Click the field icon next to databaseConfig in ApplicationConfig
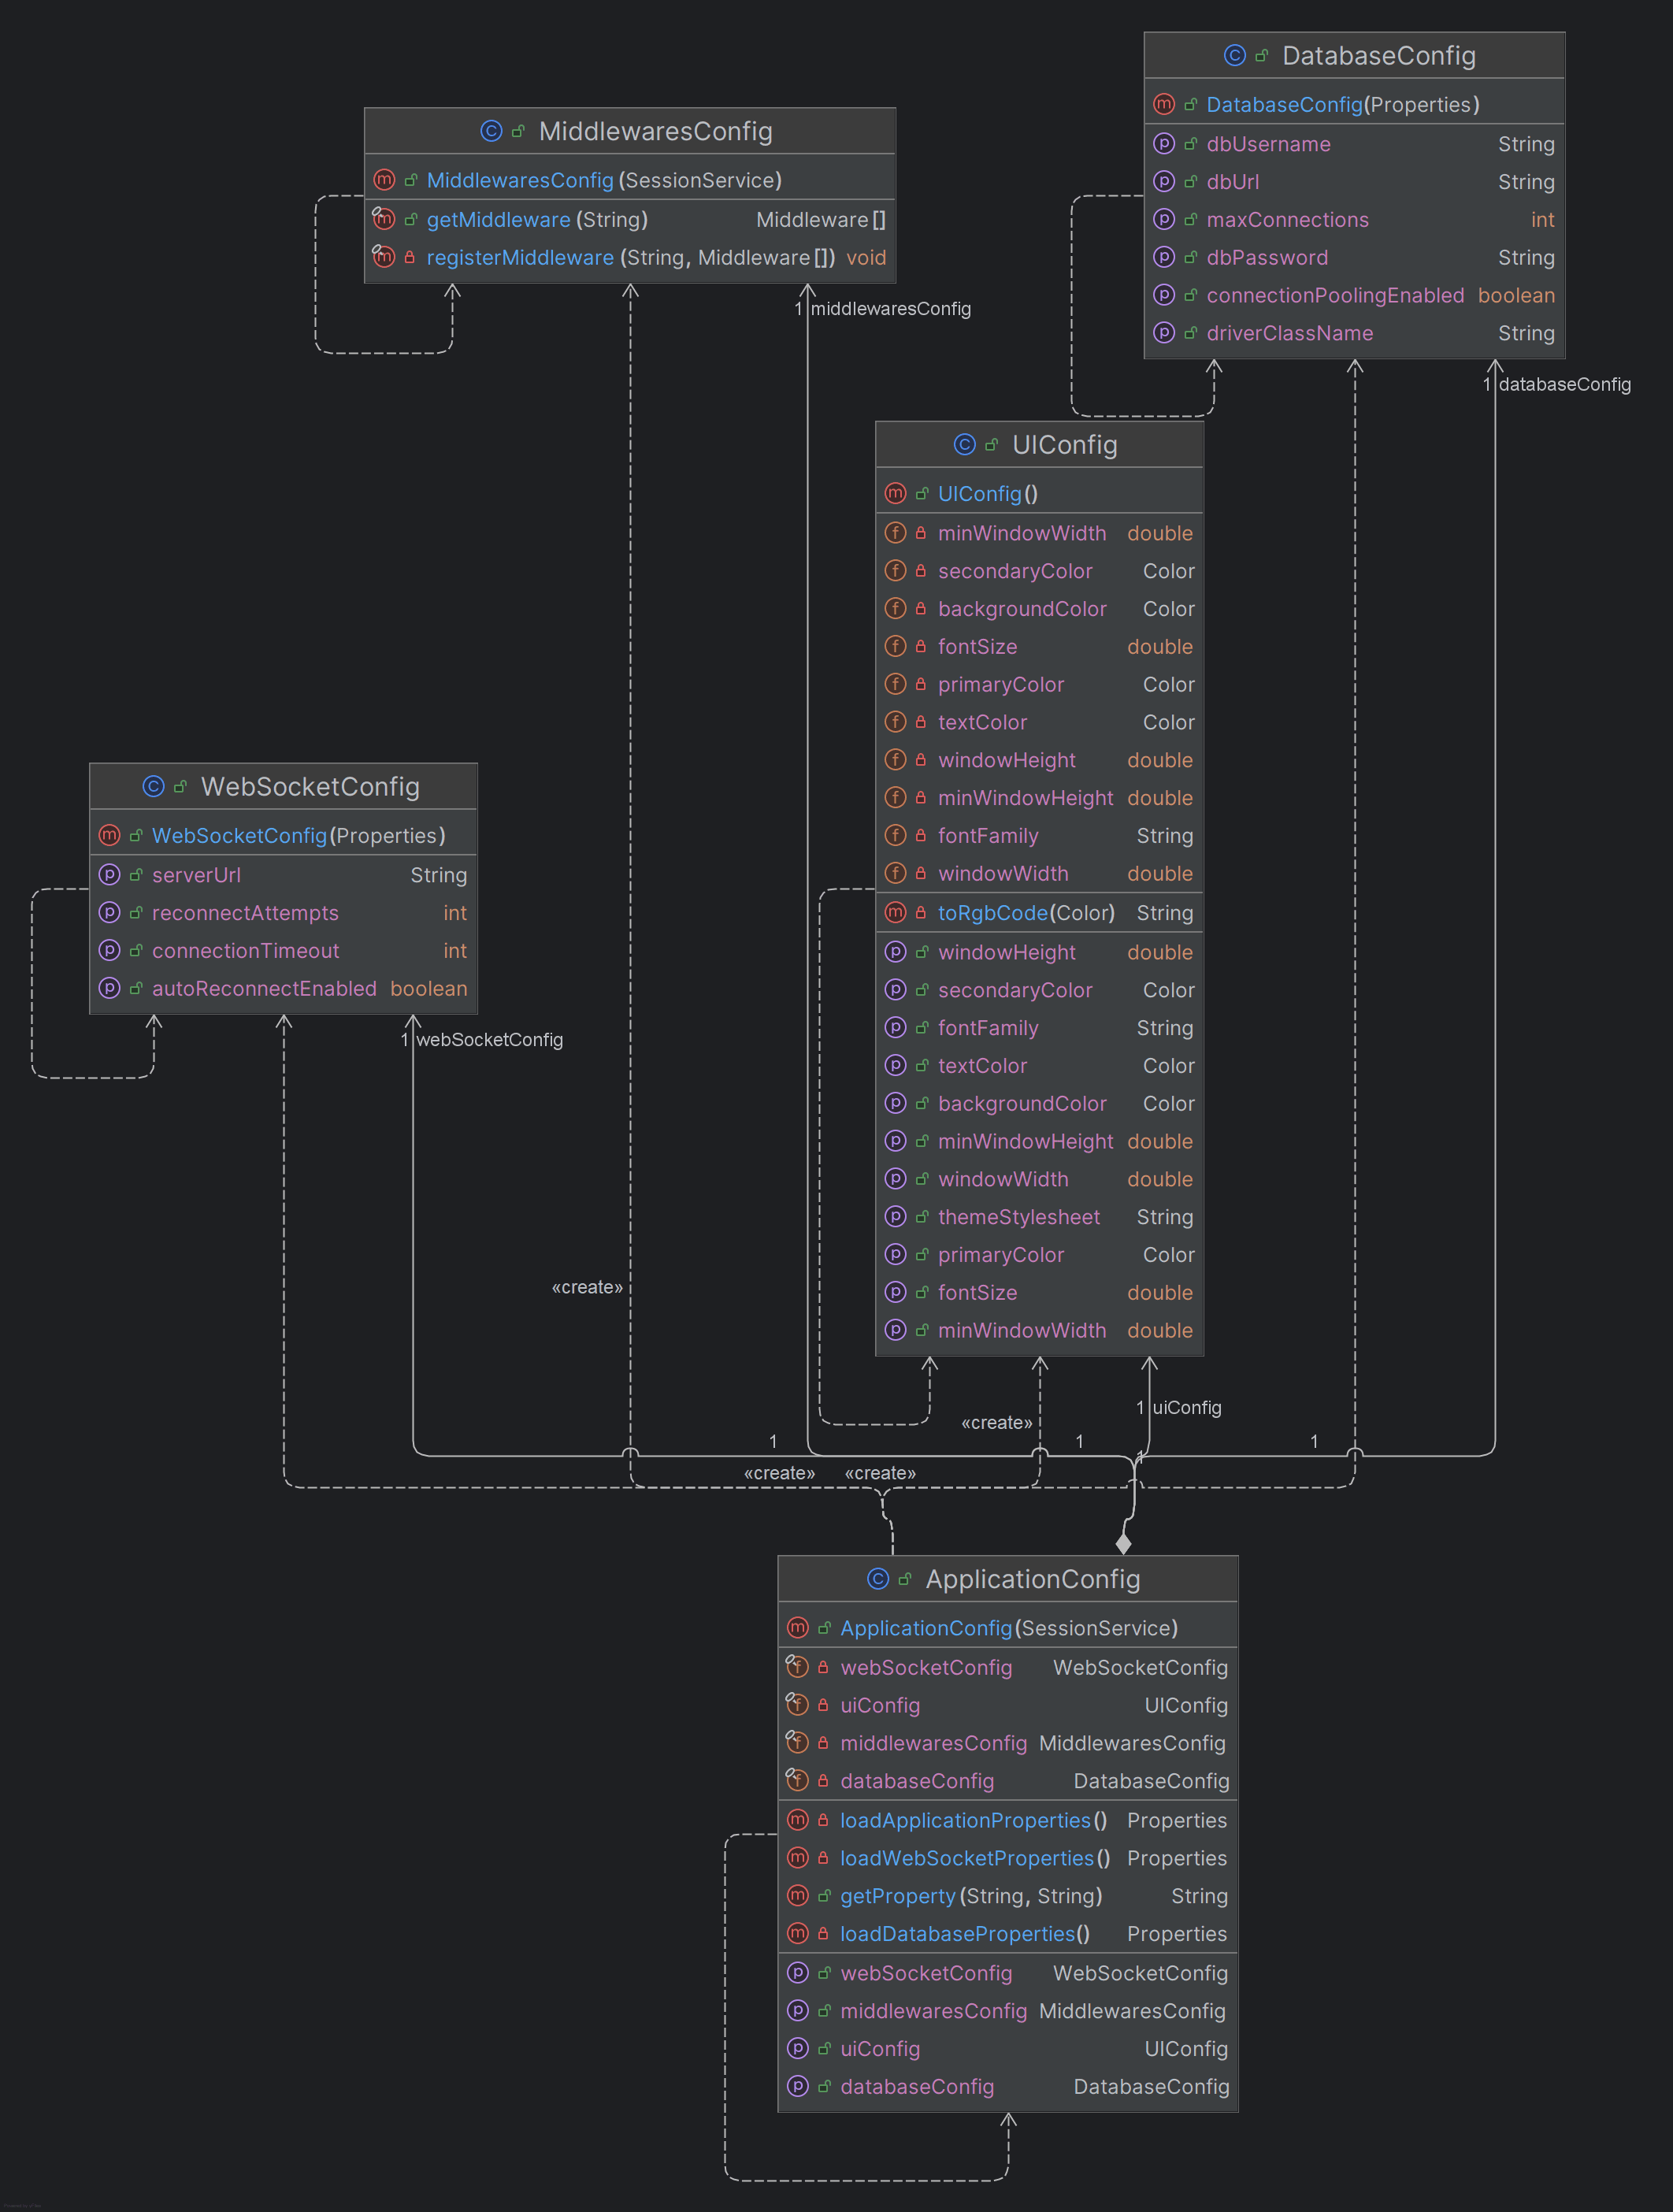The image size is (1673, 2212). click(x=797, y=1781)
